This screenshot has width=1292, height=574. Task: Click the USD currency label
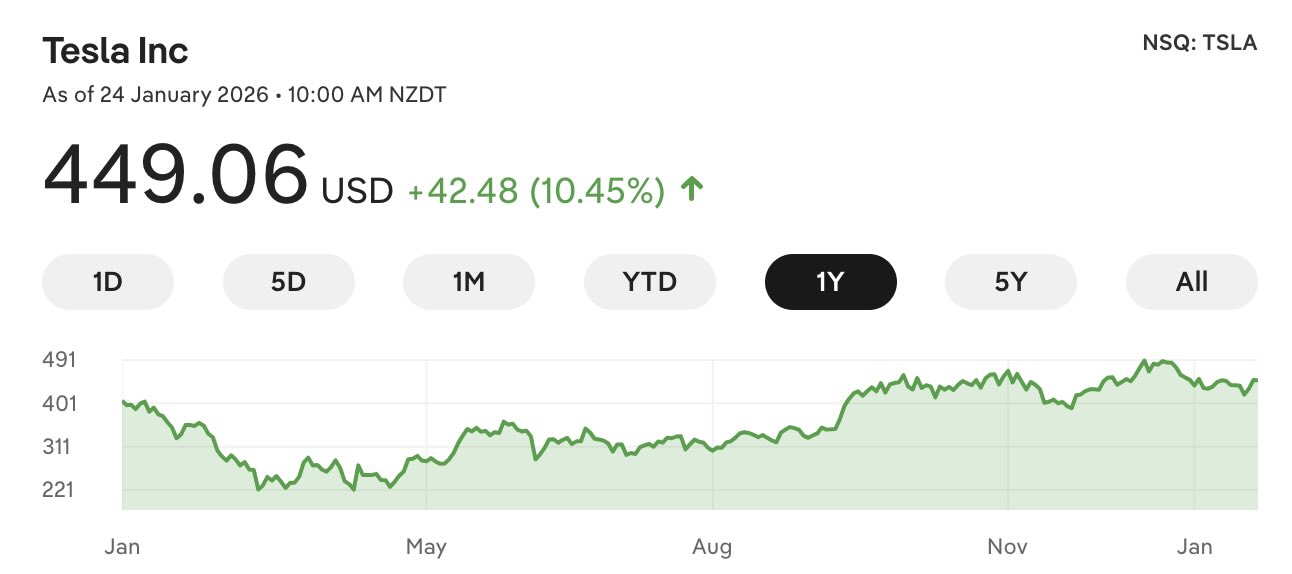[357, 190]
